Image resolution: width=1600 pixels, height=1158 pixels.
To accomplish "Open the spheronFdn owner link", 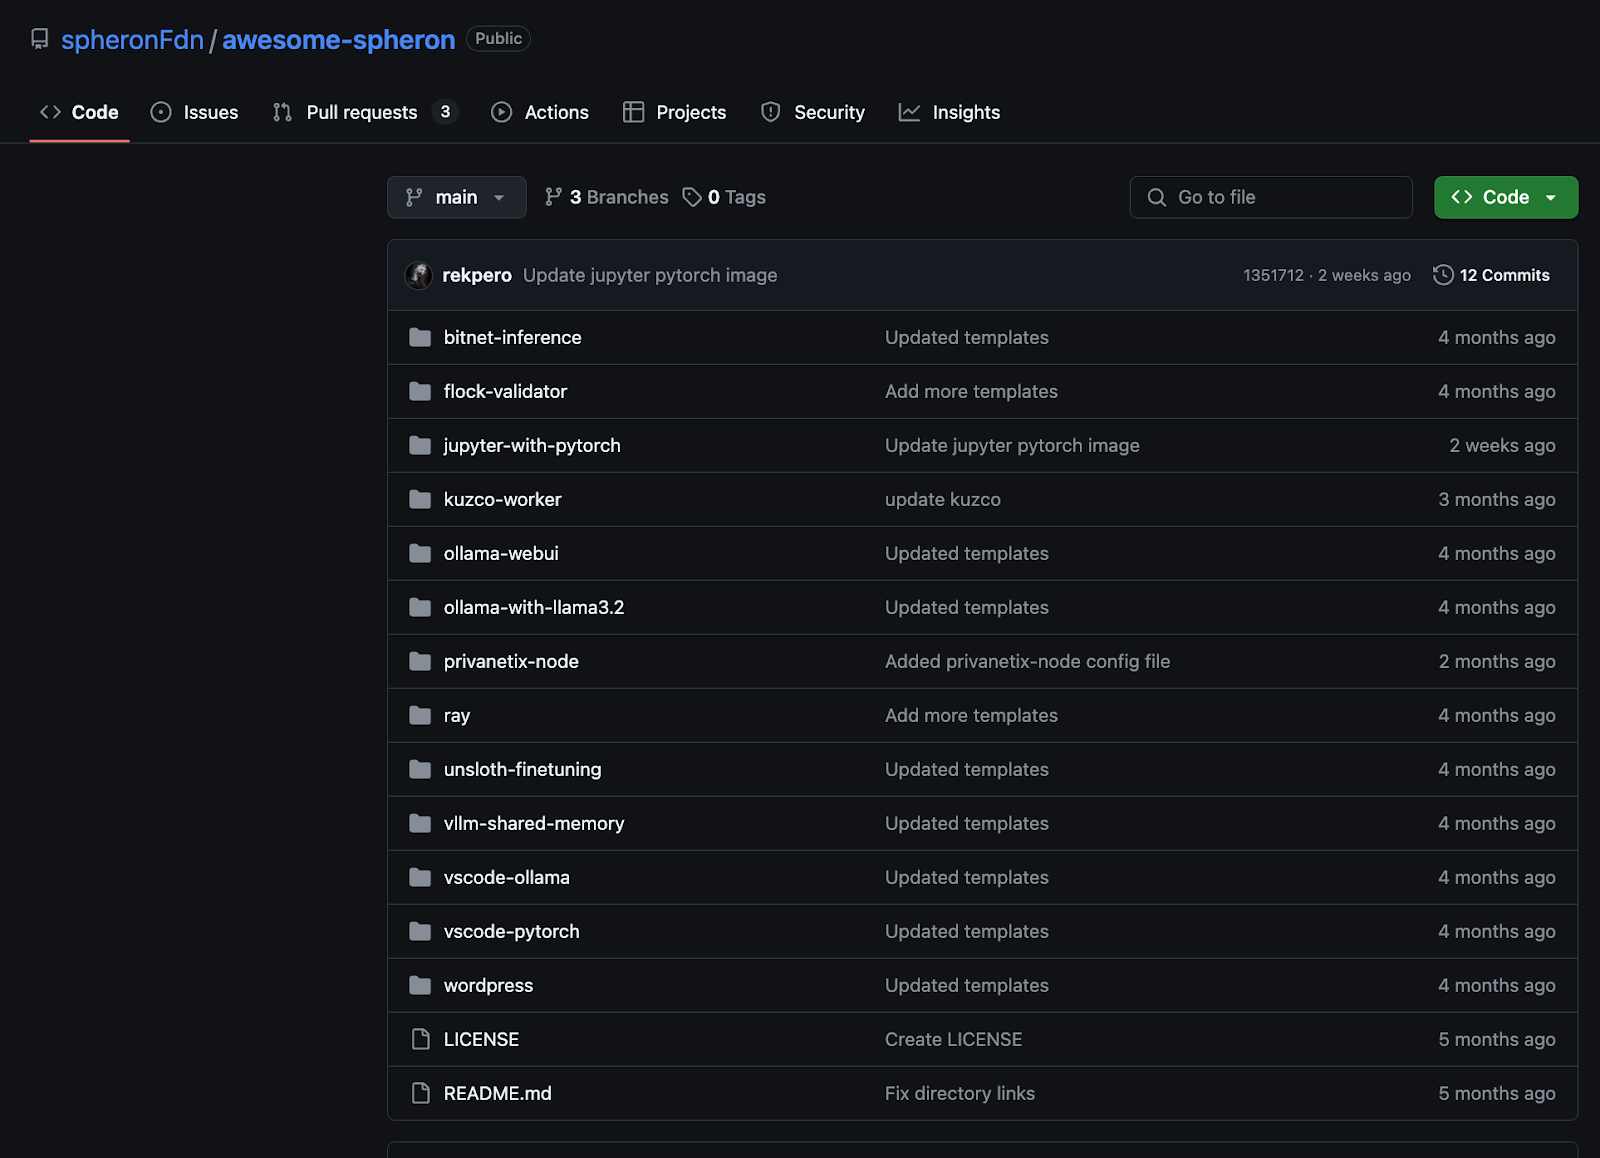I will [132, 40].
